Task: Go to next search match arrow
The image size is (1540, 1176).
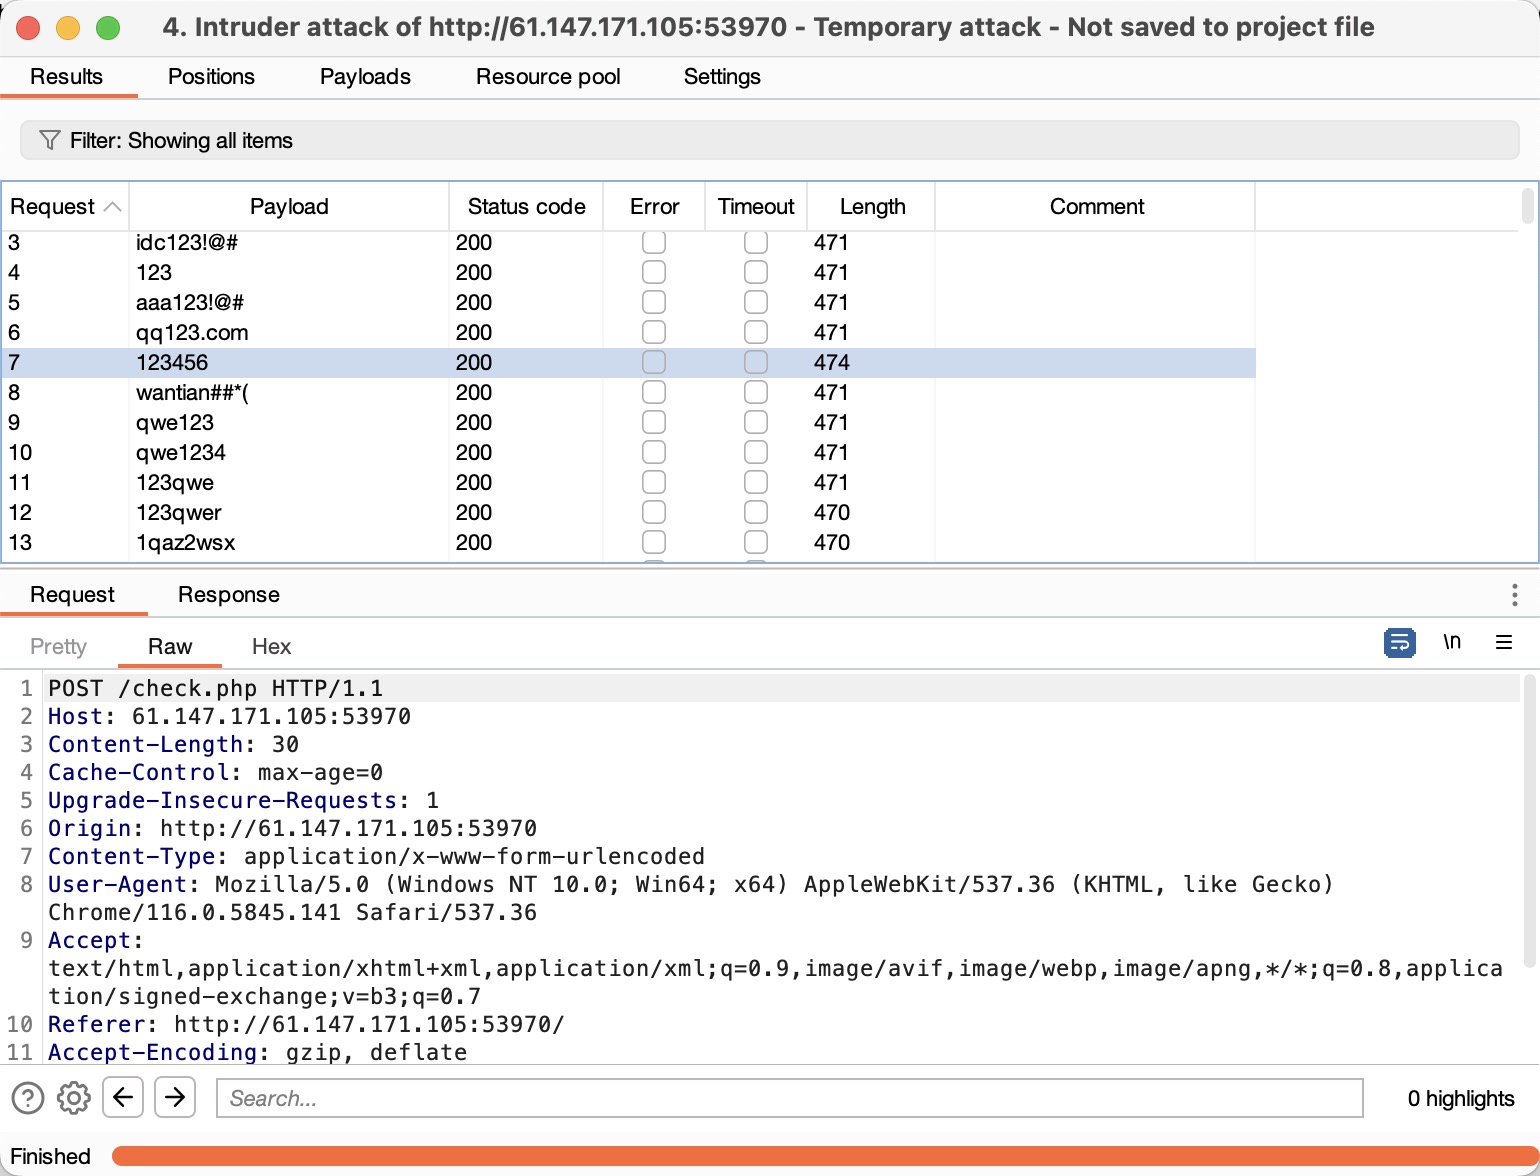Action: click(175, 1098)
